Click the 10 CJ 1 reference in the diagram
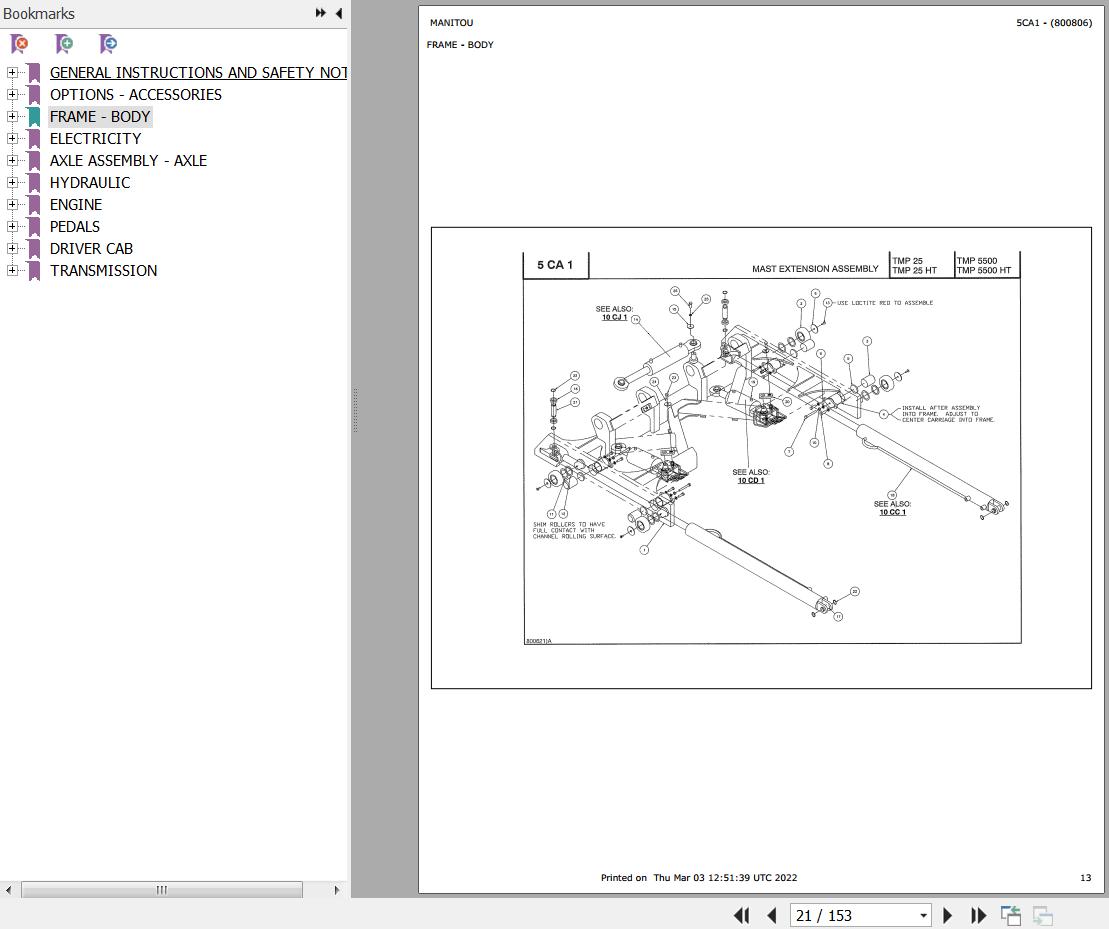 tap(614, 317)
